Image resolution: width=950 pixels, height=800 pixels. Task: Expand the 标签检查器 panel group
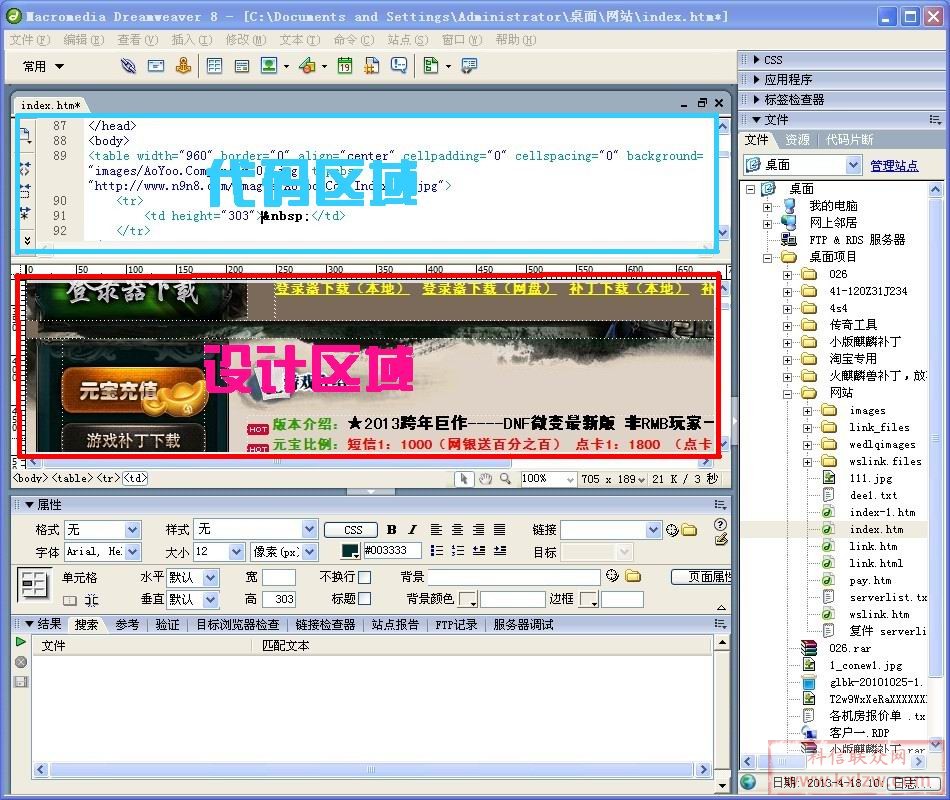point(757,99)
